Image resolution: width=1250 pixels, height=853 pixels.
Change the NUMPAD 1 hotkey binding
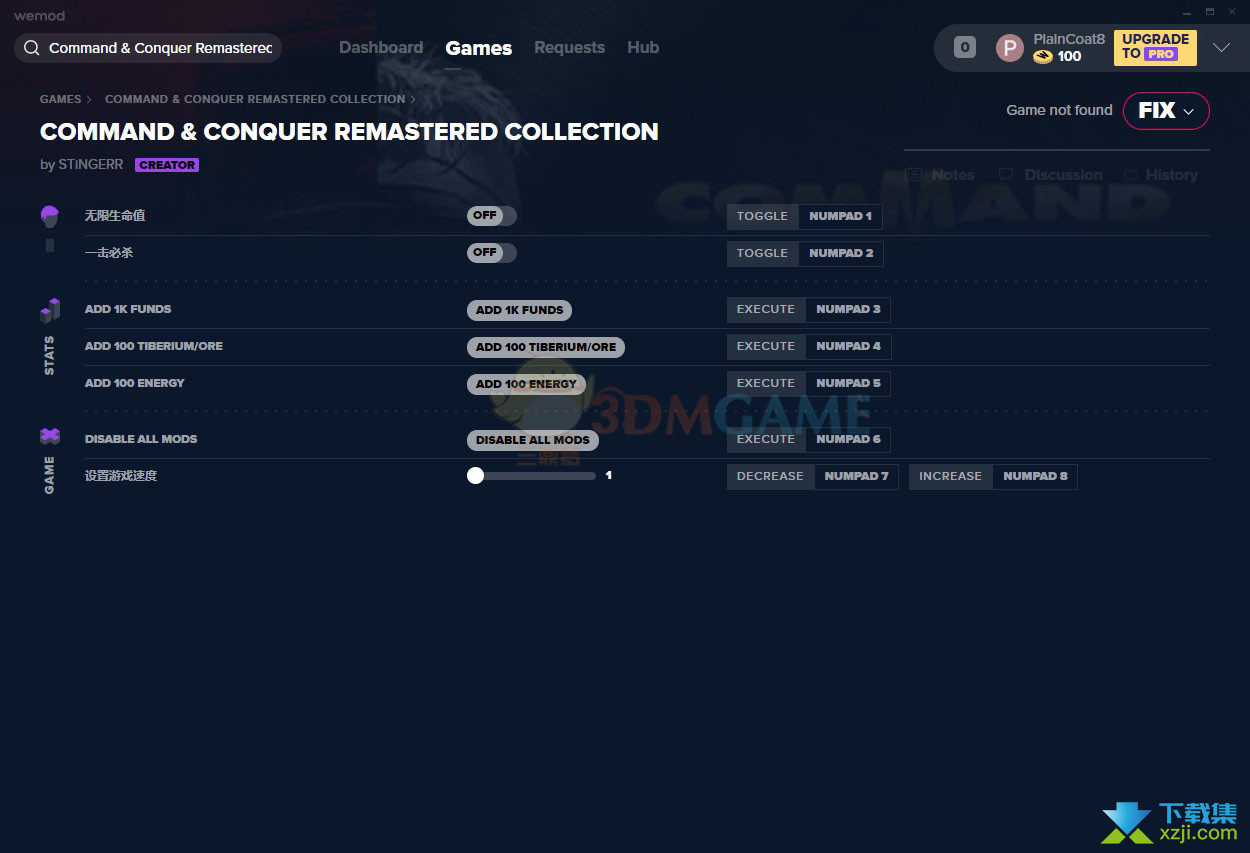coord(840,216)
